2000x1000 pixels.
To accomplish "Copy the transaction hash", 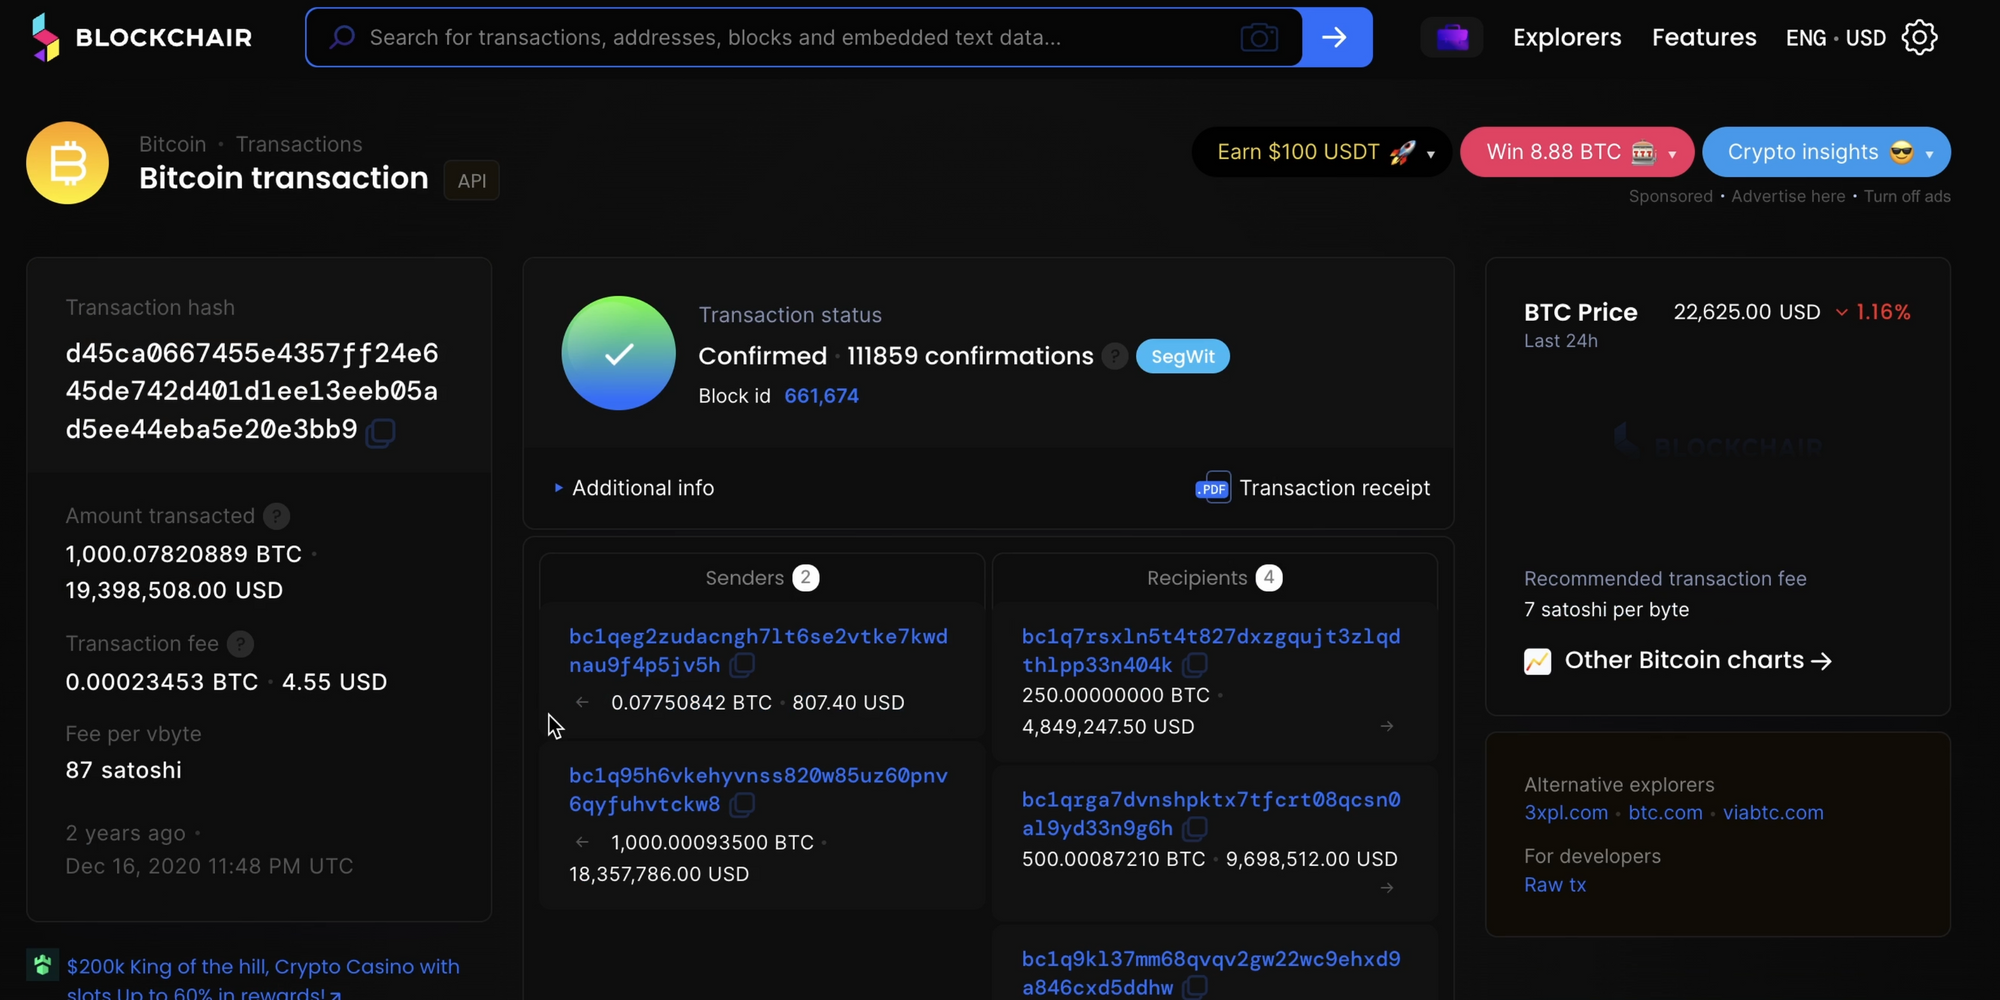I will (380, 432).
